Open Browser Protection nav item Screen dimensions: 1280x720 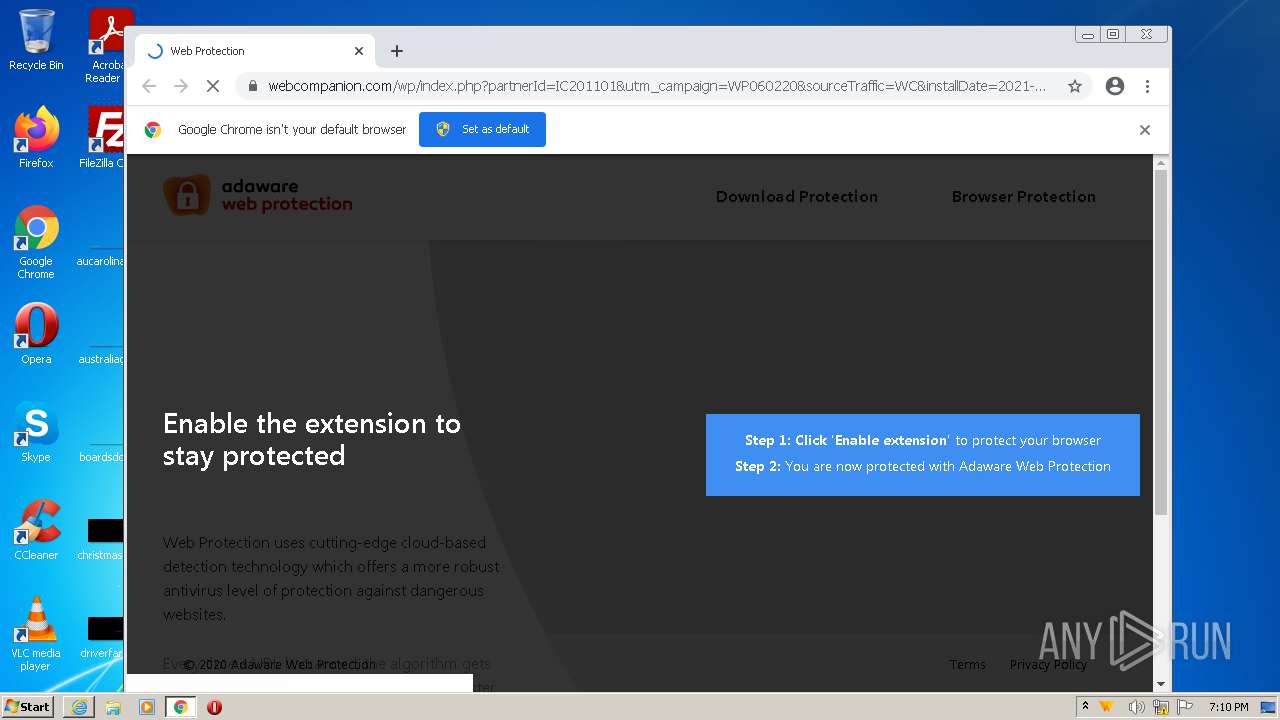pyautogui.click(x=1023, y=197)
